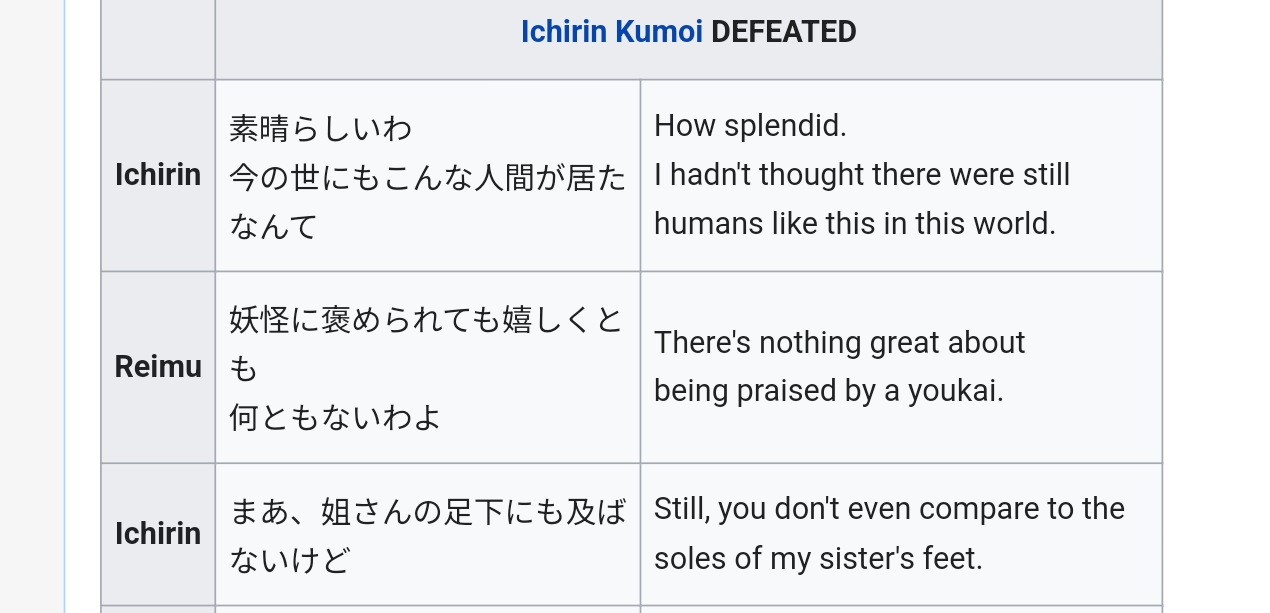The image size is (1270, 613).
Task: Click the empty header cell left of Ichirin Kumoi
Action: click(x=158, y=38)
